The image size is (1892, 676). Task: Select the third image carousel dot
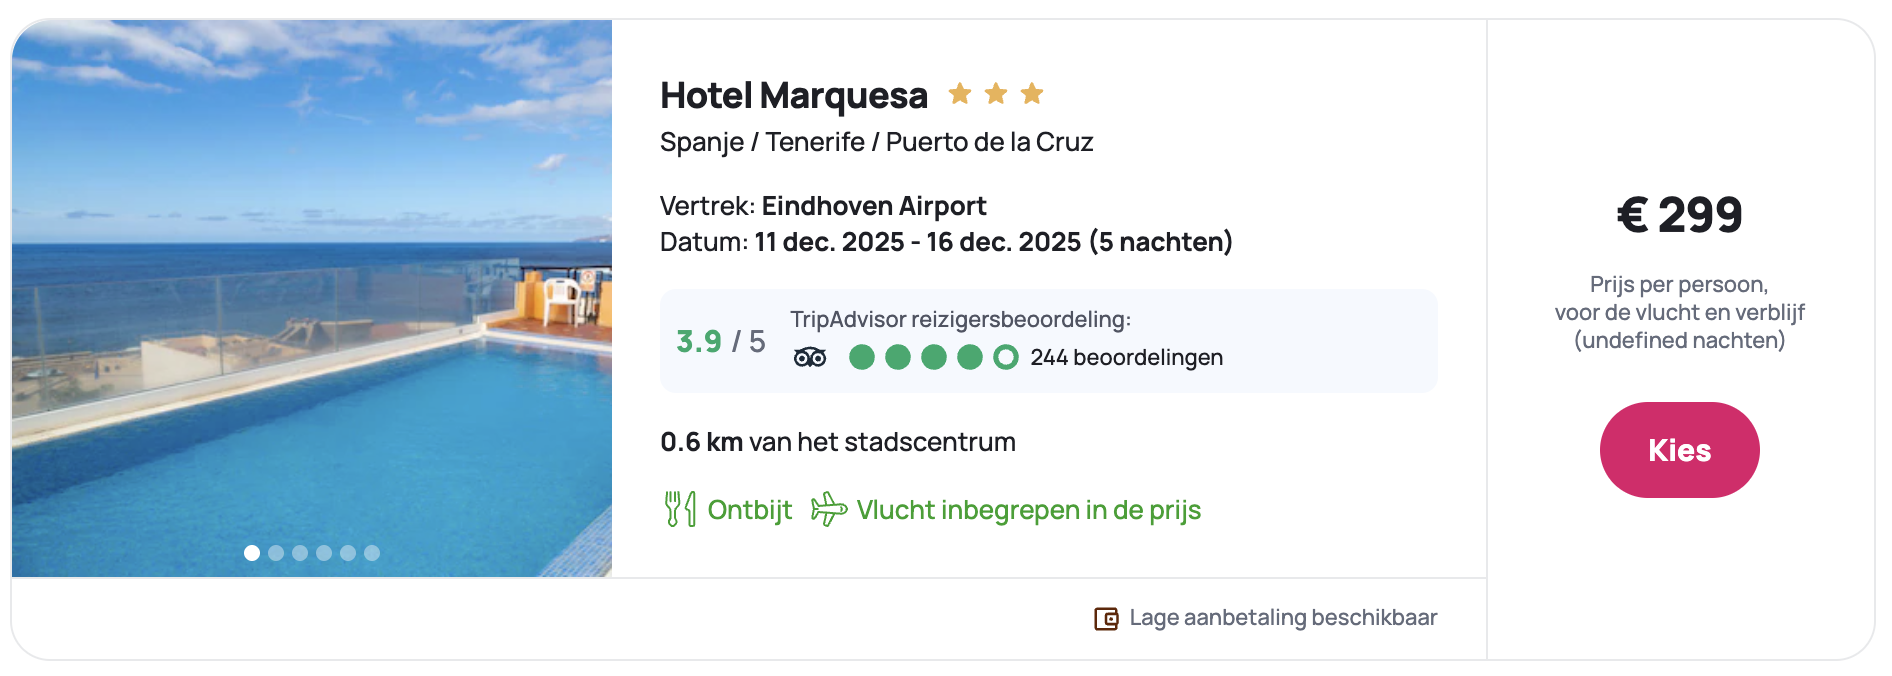tap(300, 553)
